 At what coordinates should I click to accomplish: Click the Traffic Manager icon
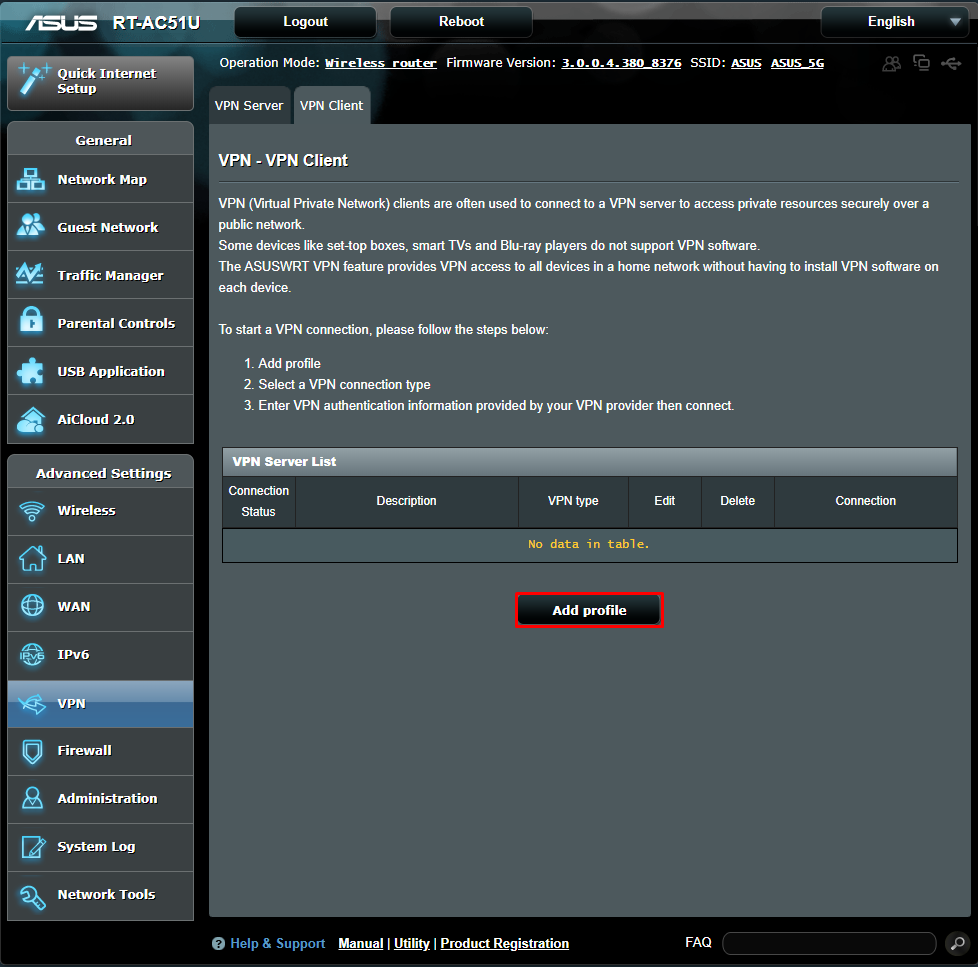(31, 275)
